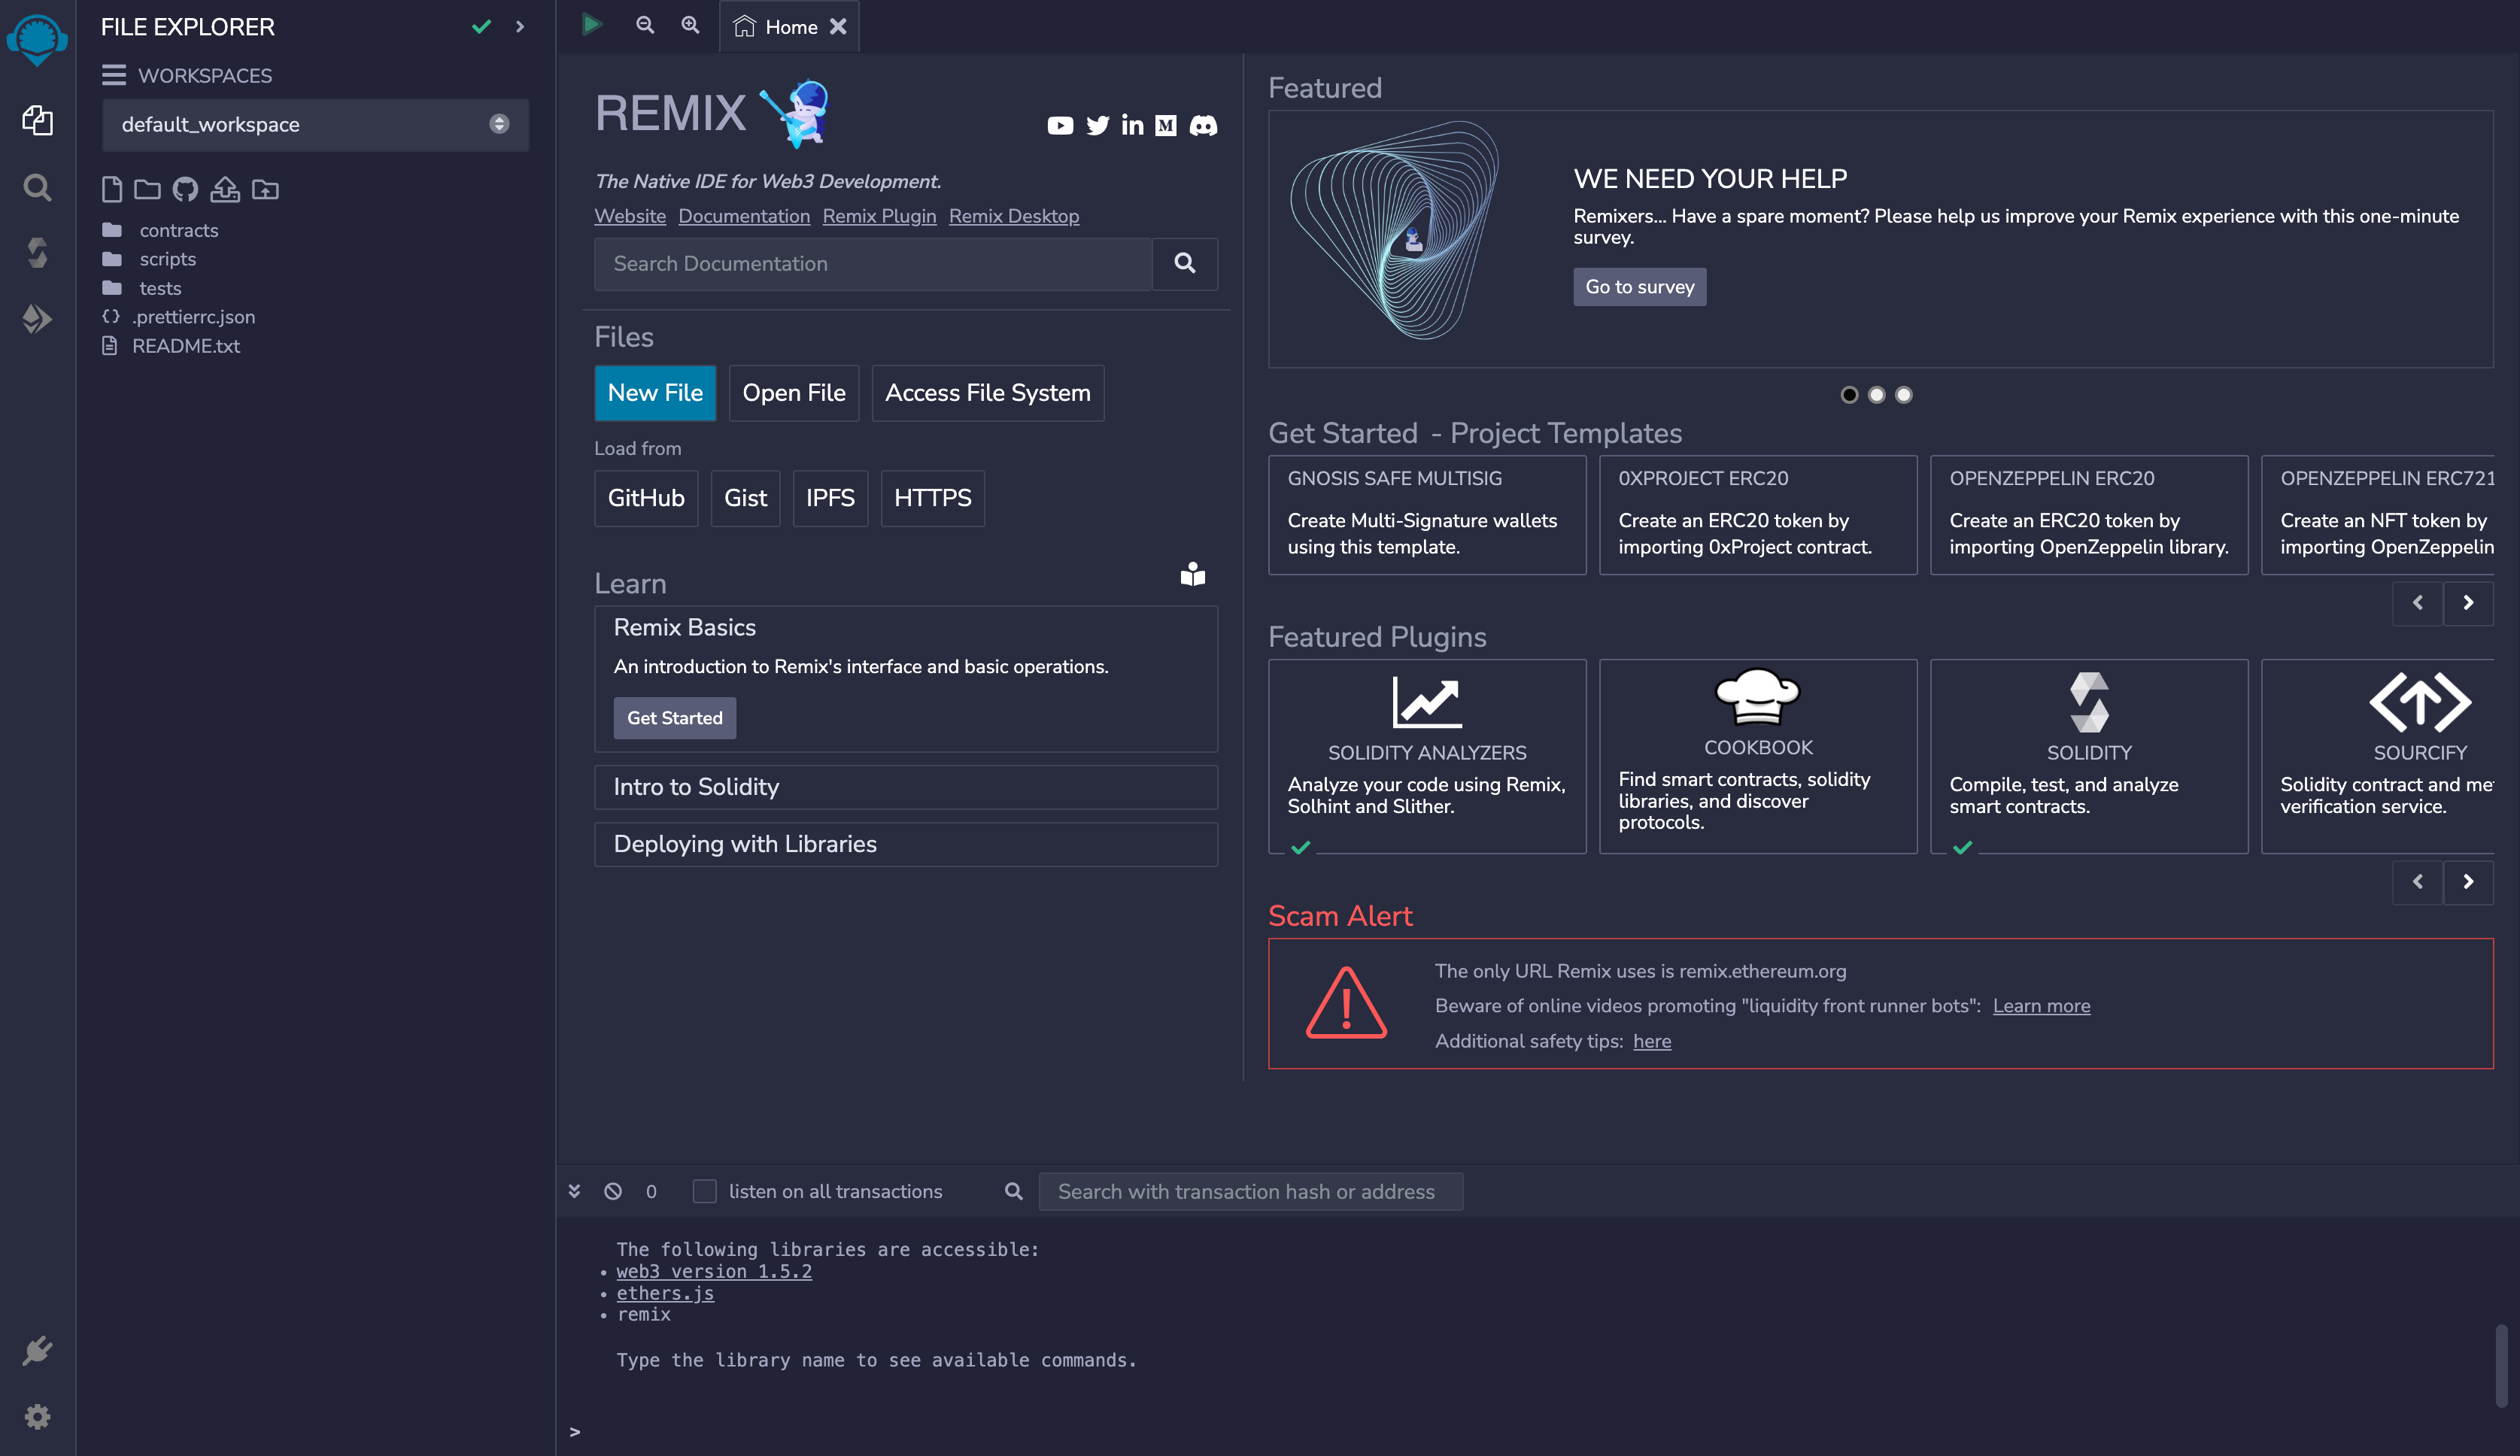This screenshot has width=2520, height=1456.
Task: Open Remix Discord icon
Action: point(1203,125)
